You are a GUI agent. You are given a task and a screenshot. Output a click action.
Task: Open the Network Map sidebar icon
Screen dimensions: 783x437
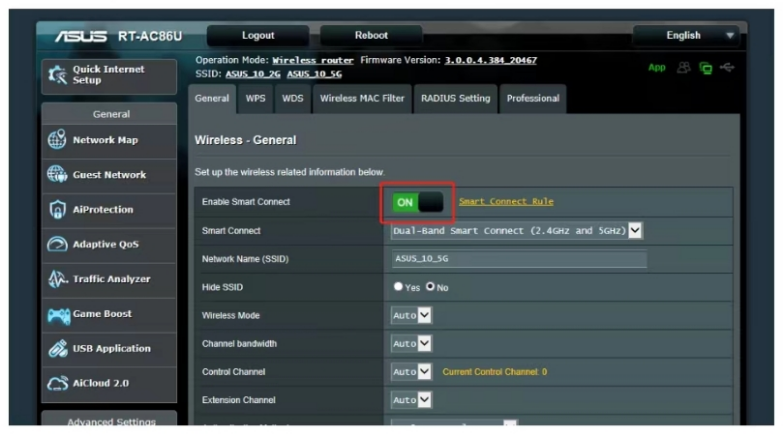pyautogui.click(x=57, y=140)
